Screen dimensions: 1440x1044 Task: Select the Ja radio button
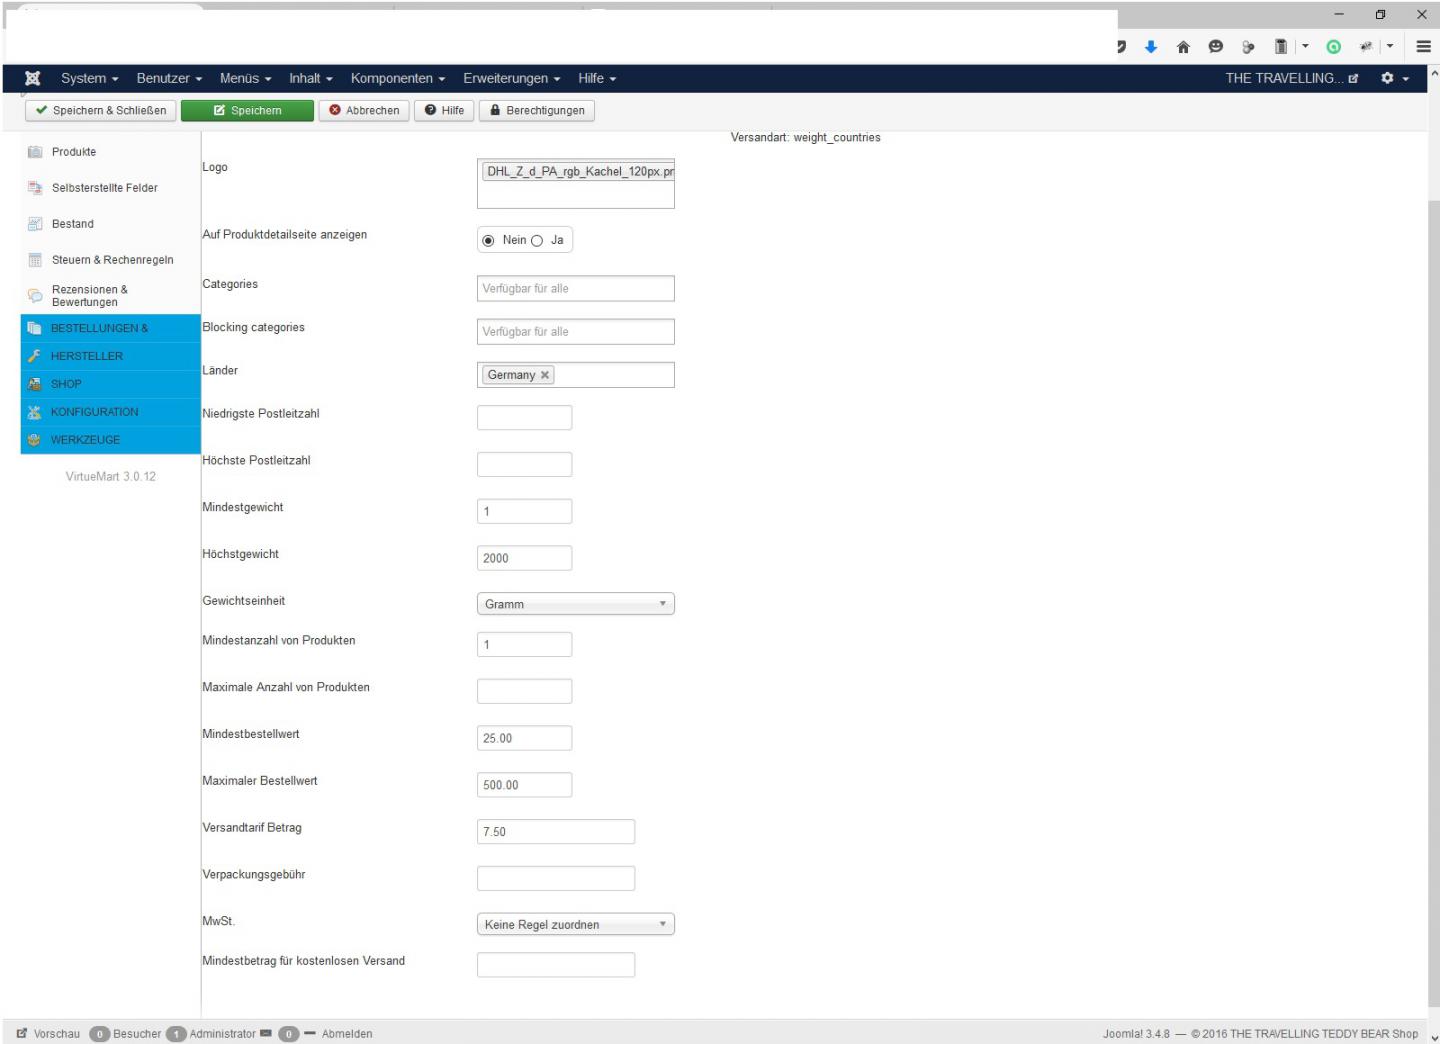(x=537, y=241)
